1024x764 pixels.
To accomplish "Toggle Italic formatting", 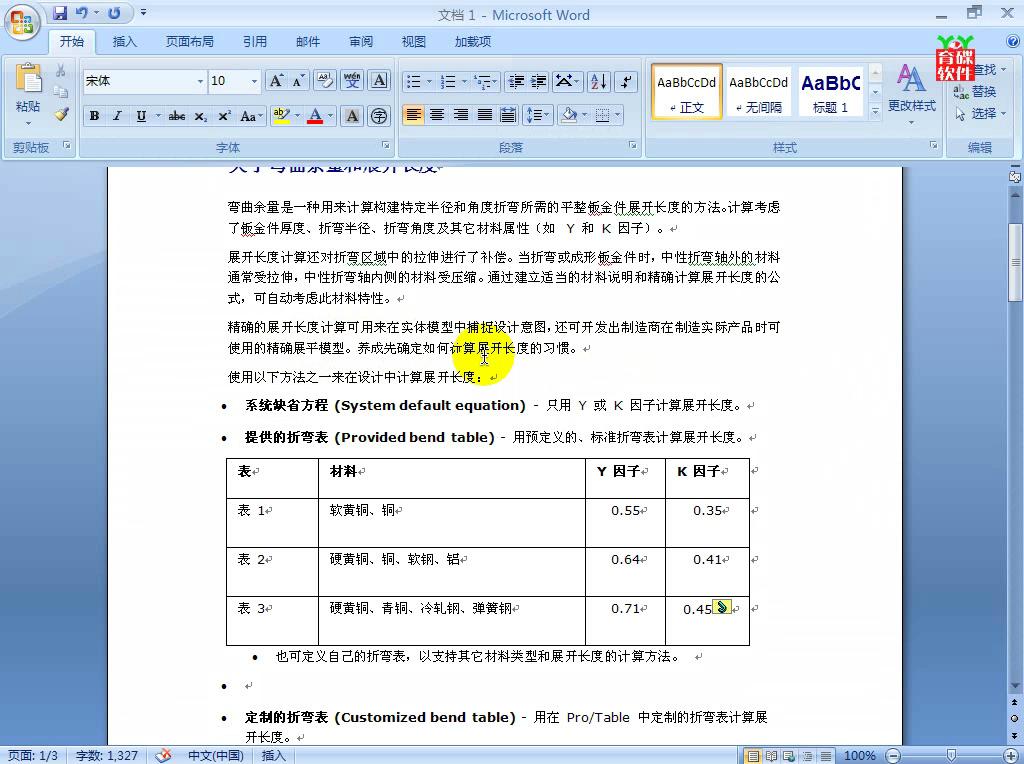I will (118, 116).
